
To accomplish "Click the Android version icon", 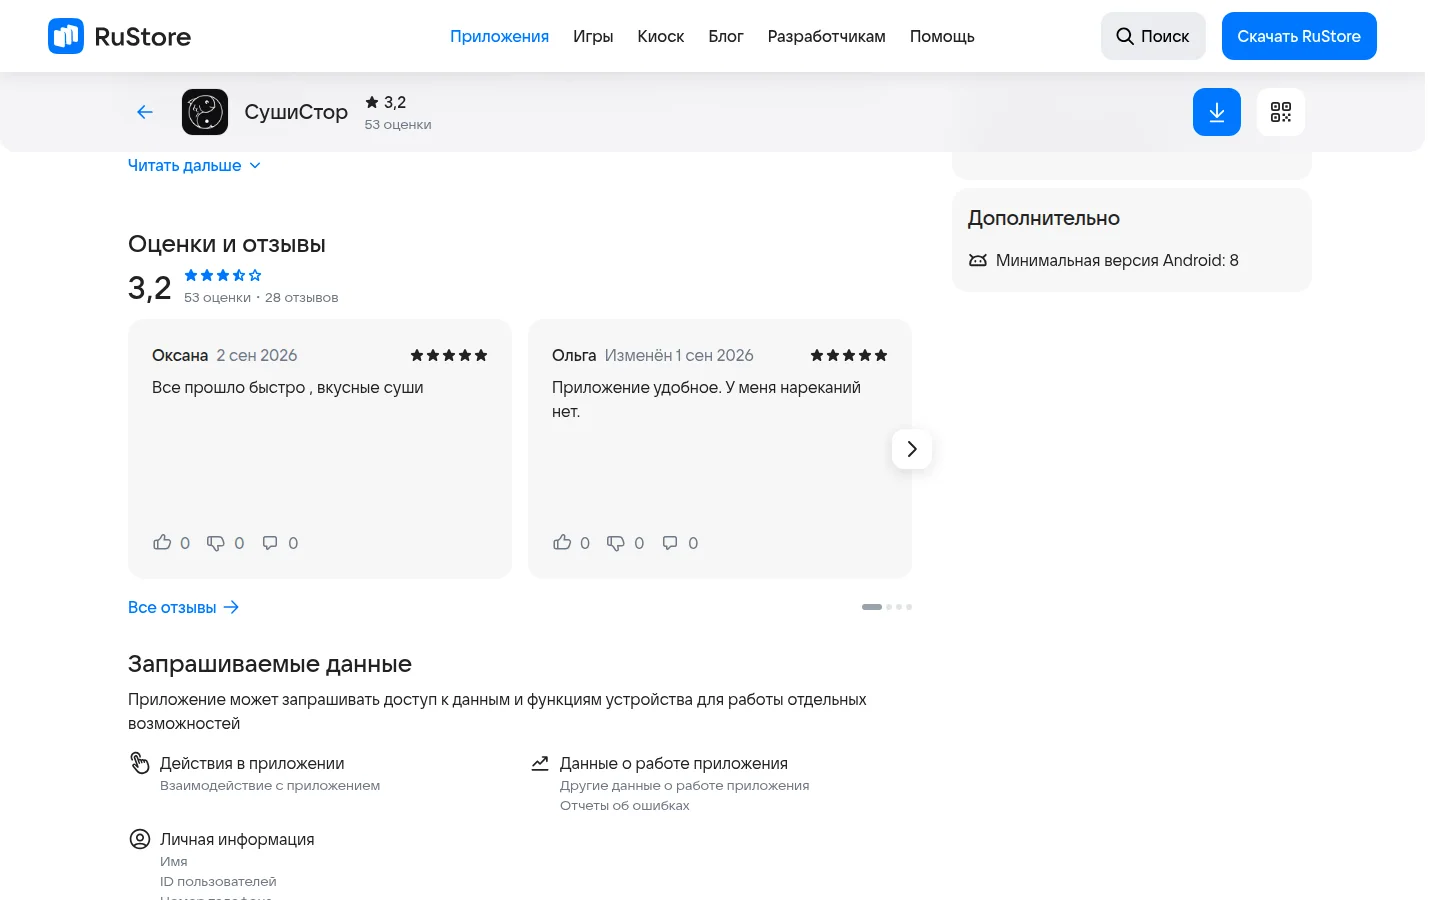I will (978, 260).
